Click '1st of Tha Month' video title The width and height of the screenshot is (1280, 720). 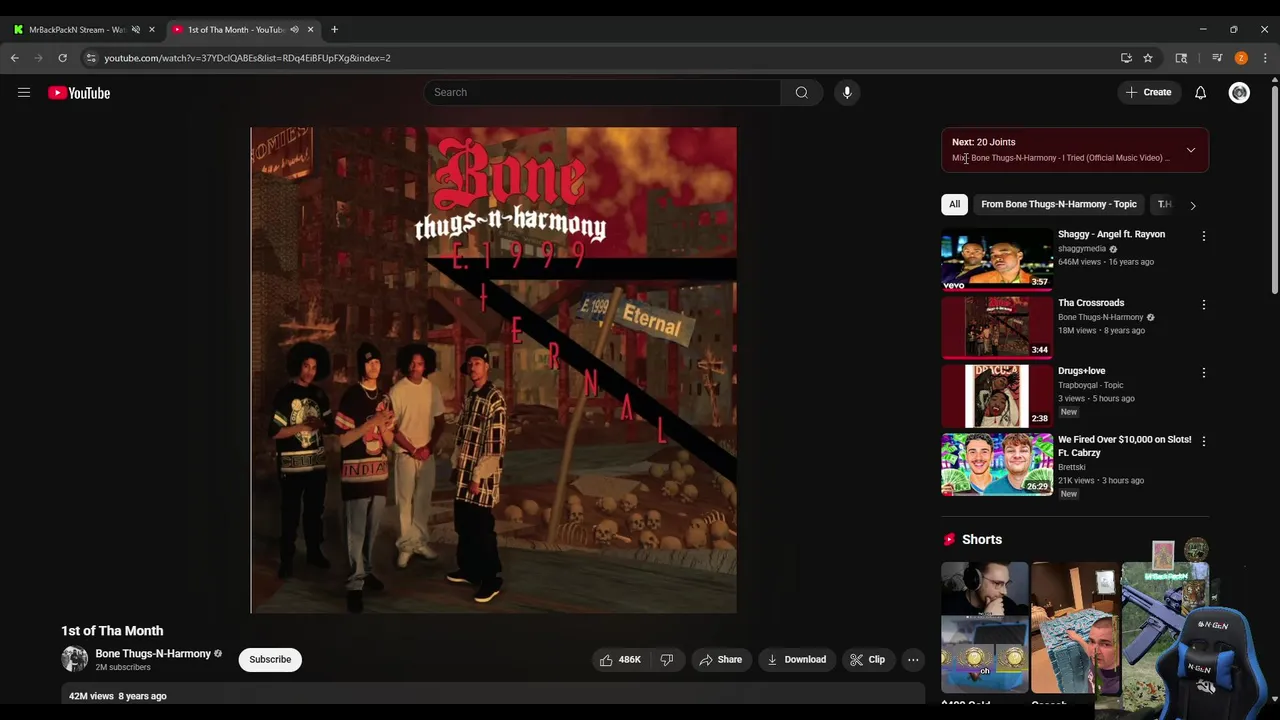click(112, 631)
